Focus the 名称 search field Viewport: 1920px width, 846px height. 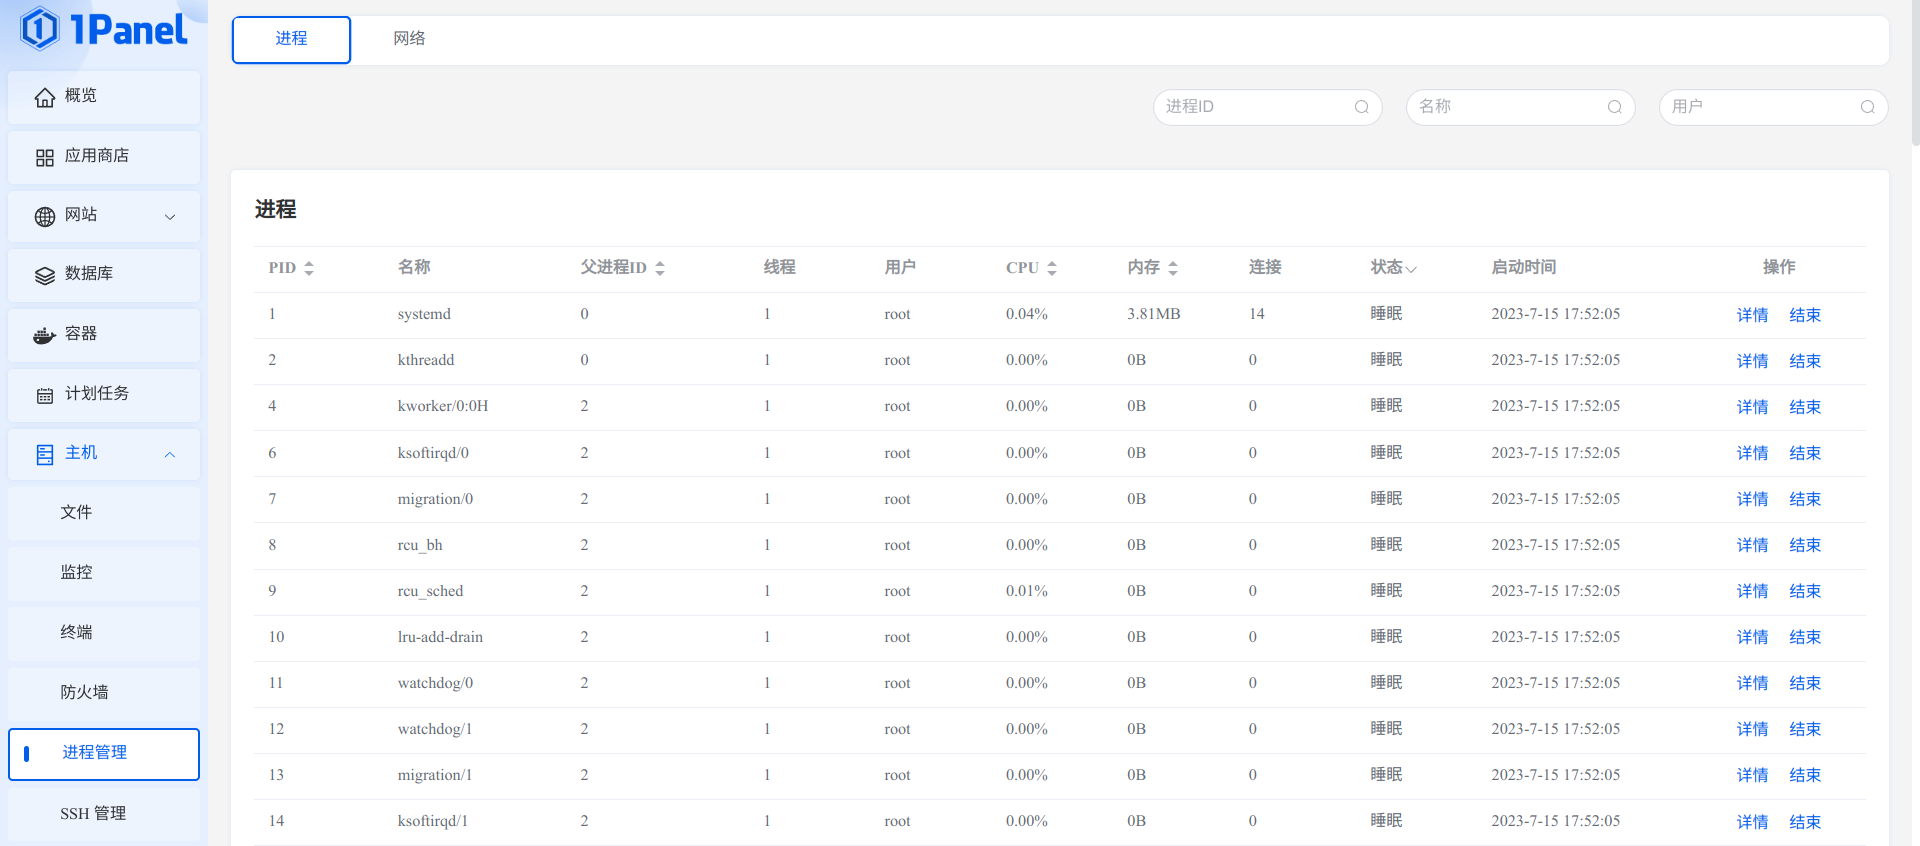(1520, 107)
